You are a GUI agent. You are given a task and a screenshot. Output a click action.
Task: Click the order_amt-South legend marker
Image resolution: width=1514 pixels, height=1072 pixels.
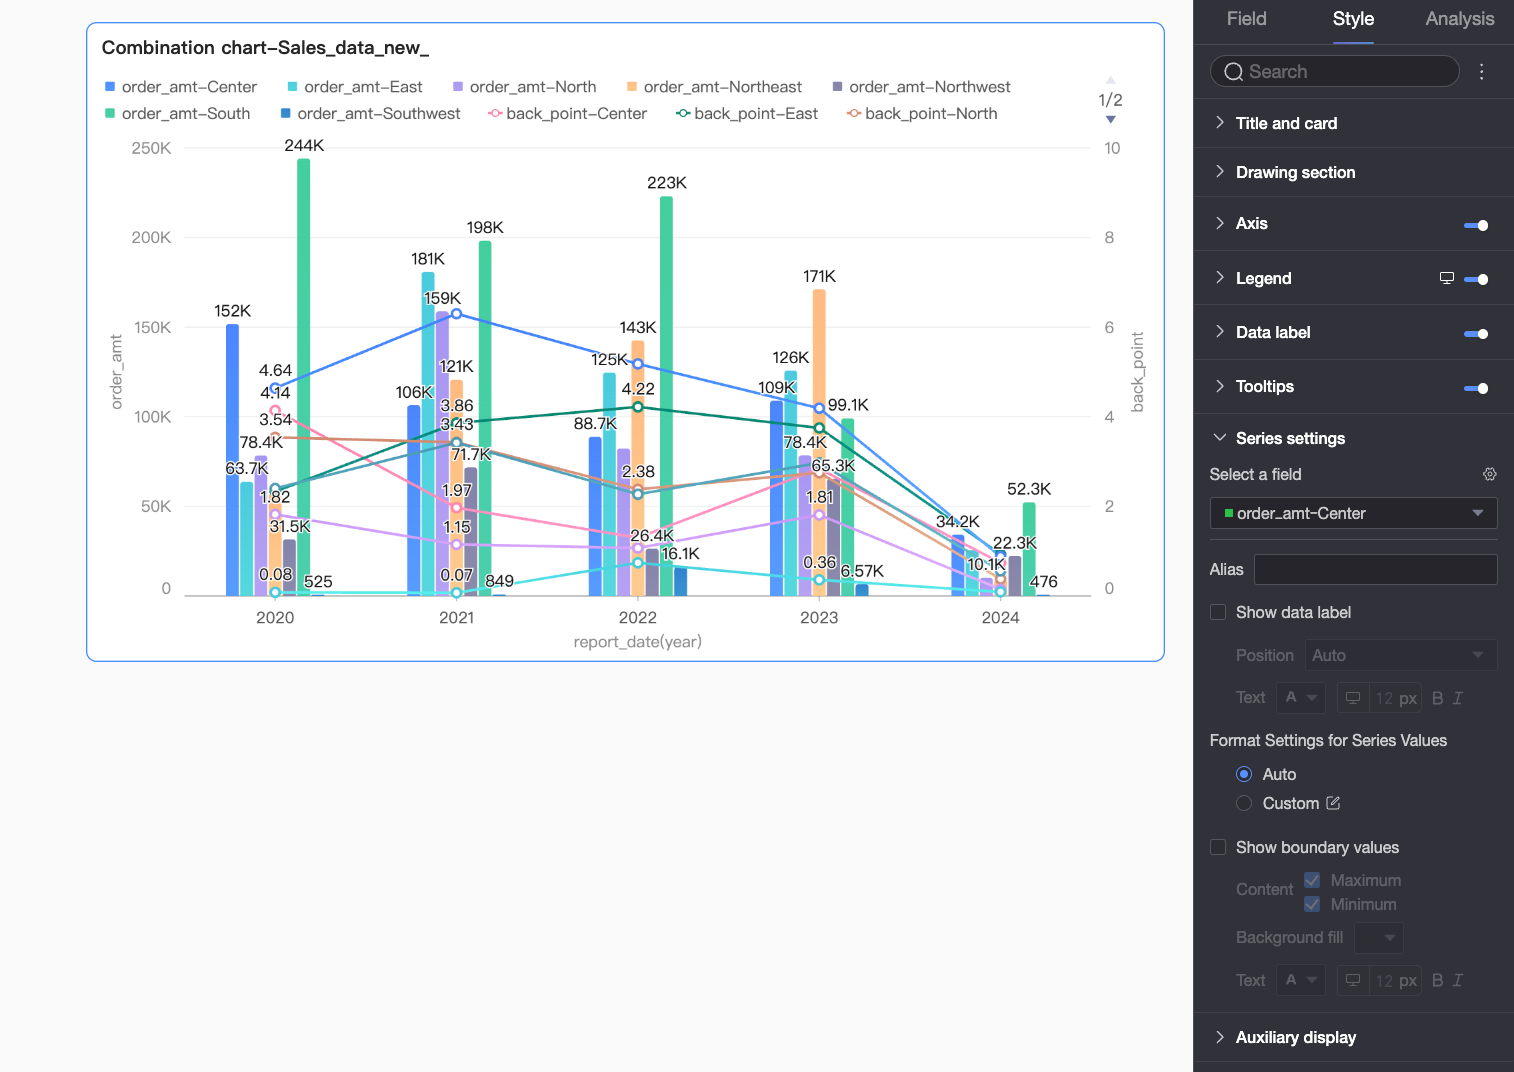click(x=110, y=114)
